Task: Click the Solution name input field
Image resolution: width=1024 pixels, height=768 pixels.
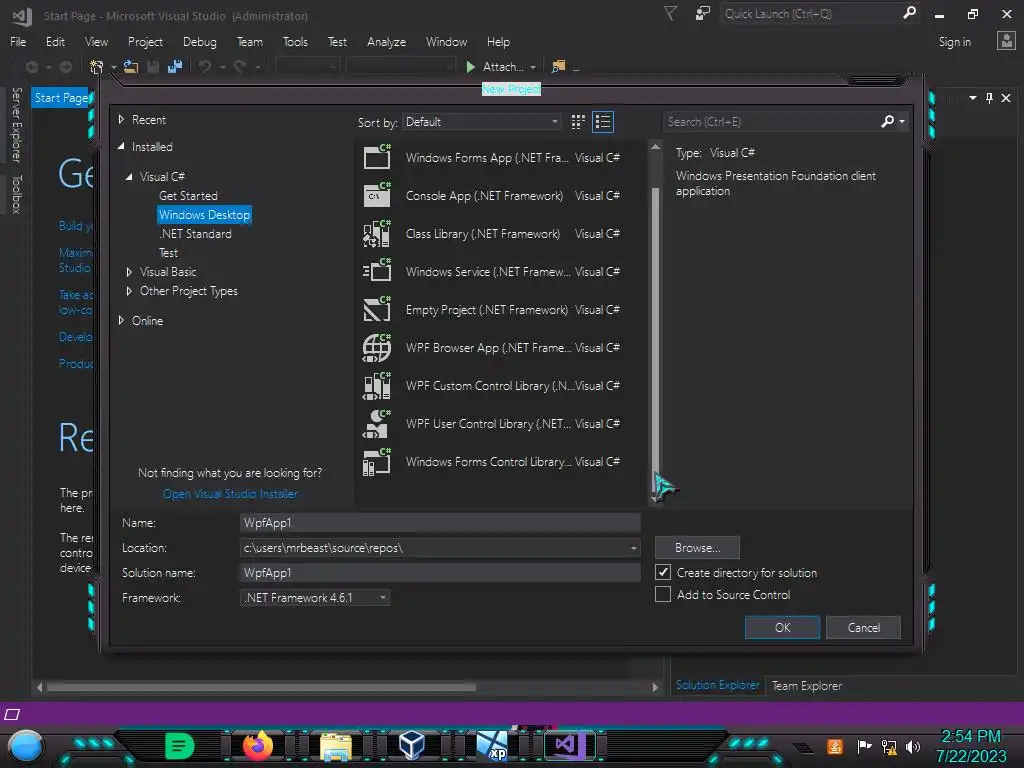Action: tap(440, 573)
